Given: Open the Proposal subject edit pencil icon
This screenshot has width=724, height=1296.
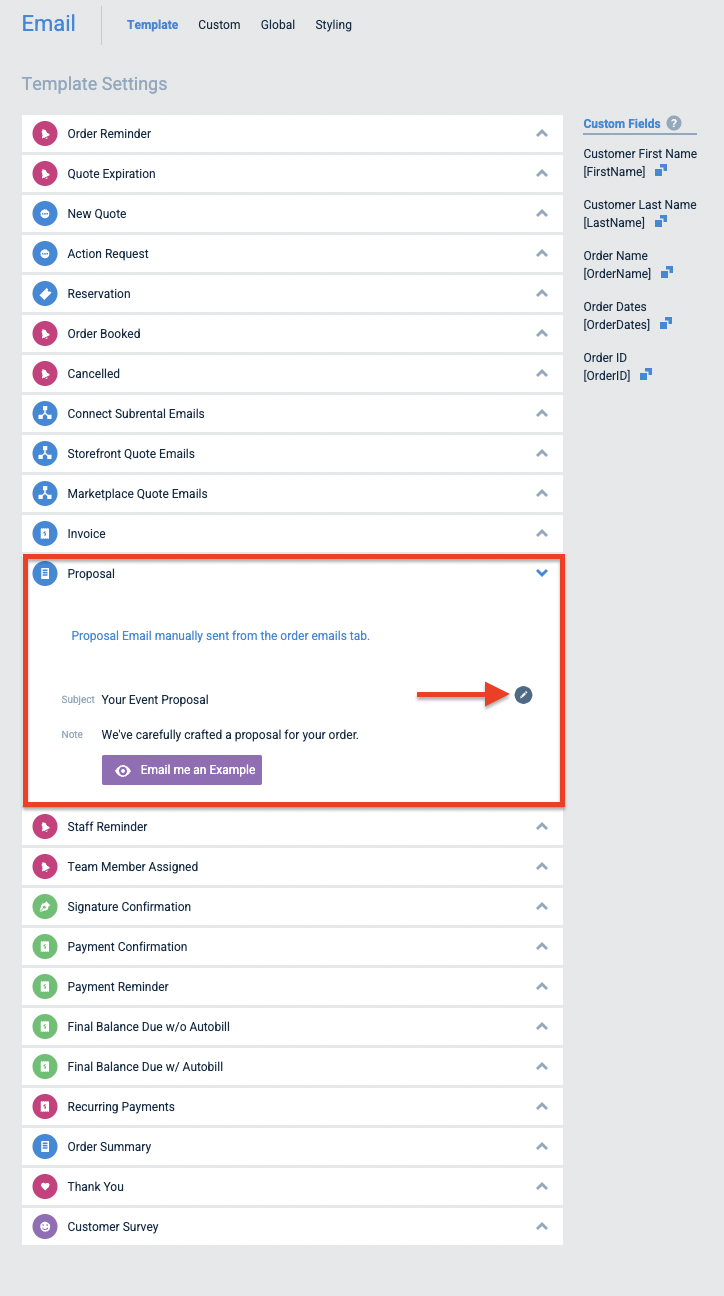Looking at the screenshot, I should [523, 695].
